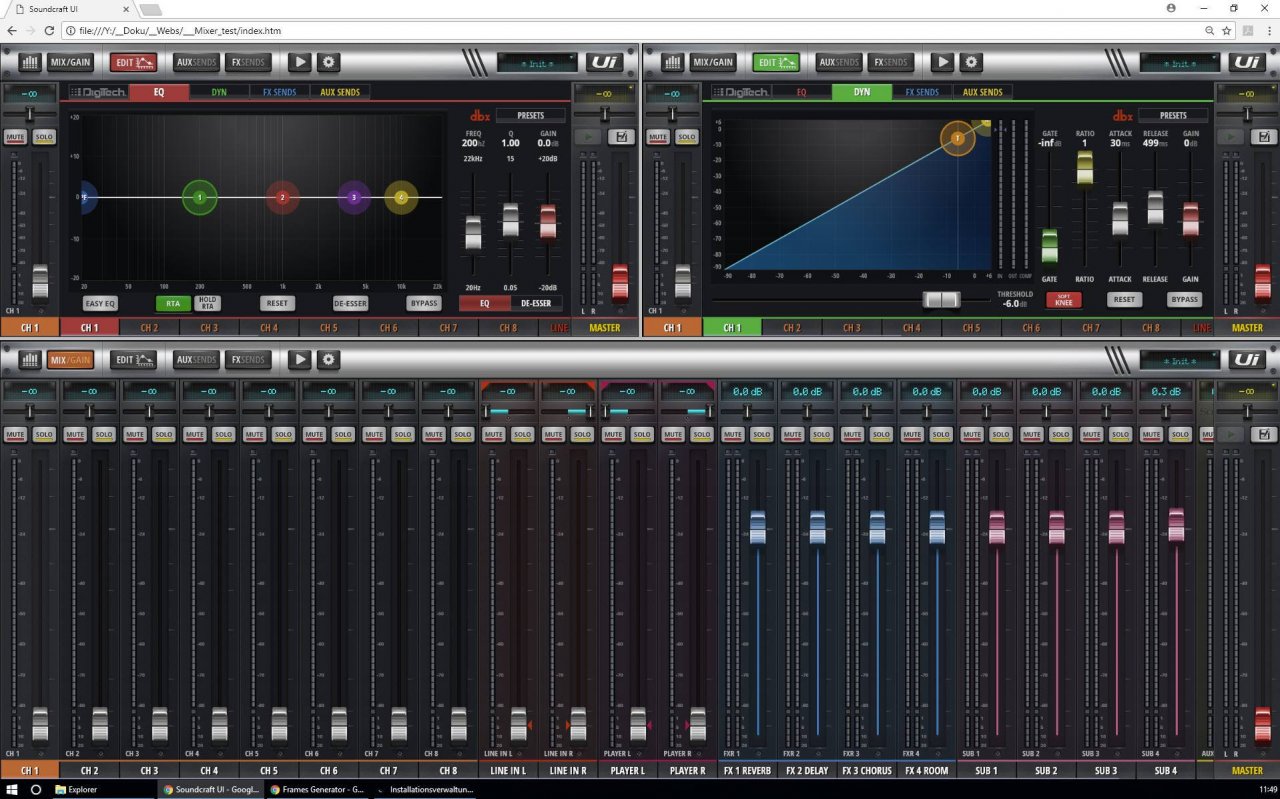Open dbx PRESETS in DYN panel

(x=1173, y=115)
